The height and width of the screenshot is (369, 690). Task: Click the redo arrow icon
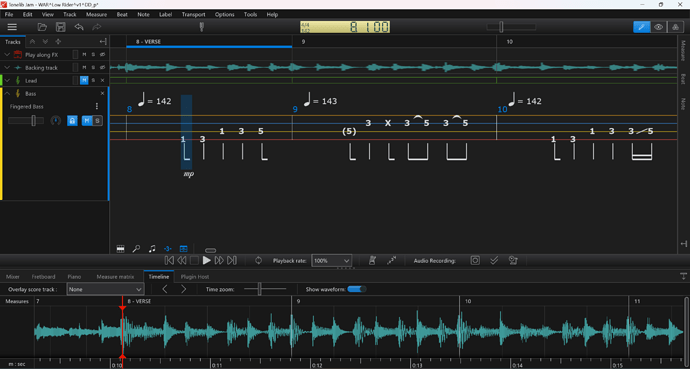coord(96,27)
